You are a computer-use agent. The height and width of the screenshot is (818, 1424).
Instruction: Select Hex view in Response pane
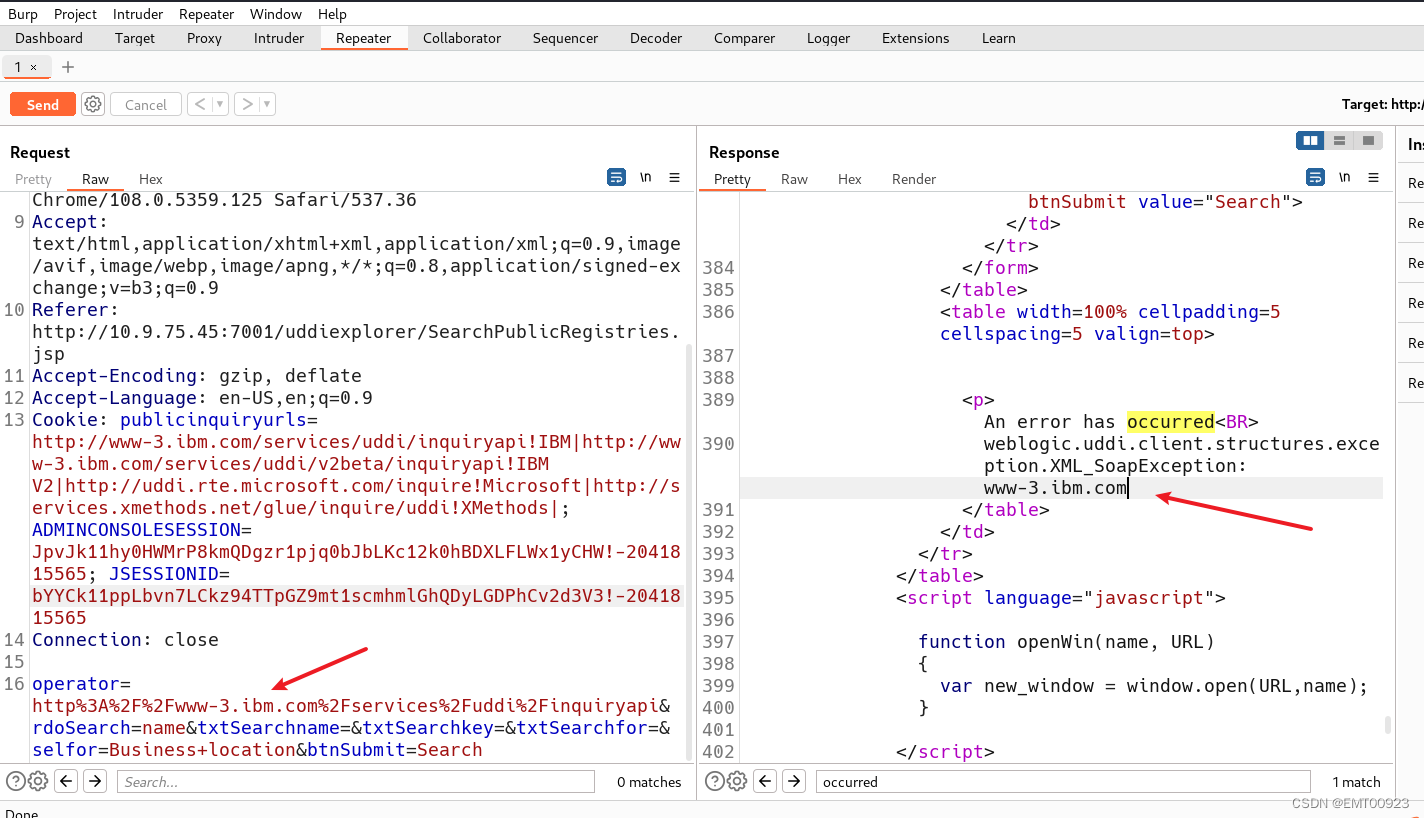pos(849,179)
